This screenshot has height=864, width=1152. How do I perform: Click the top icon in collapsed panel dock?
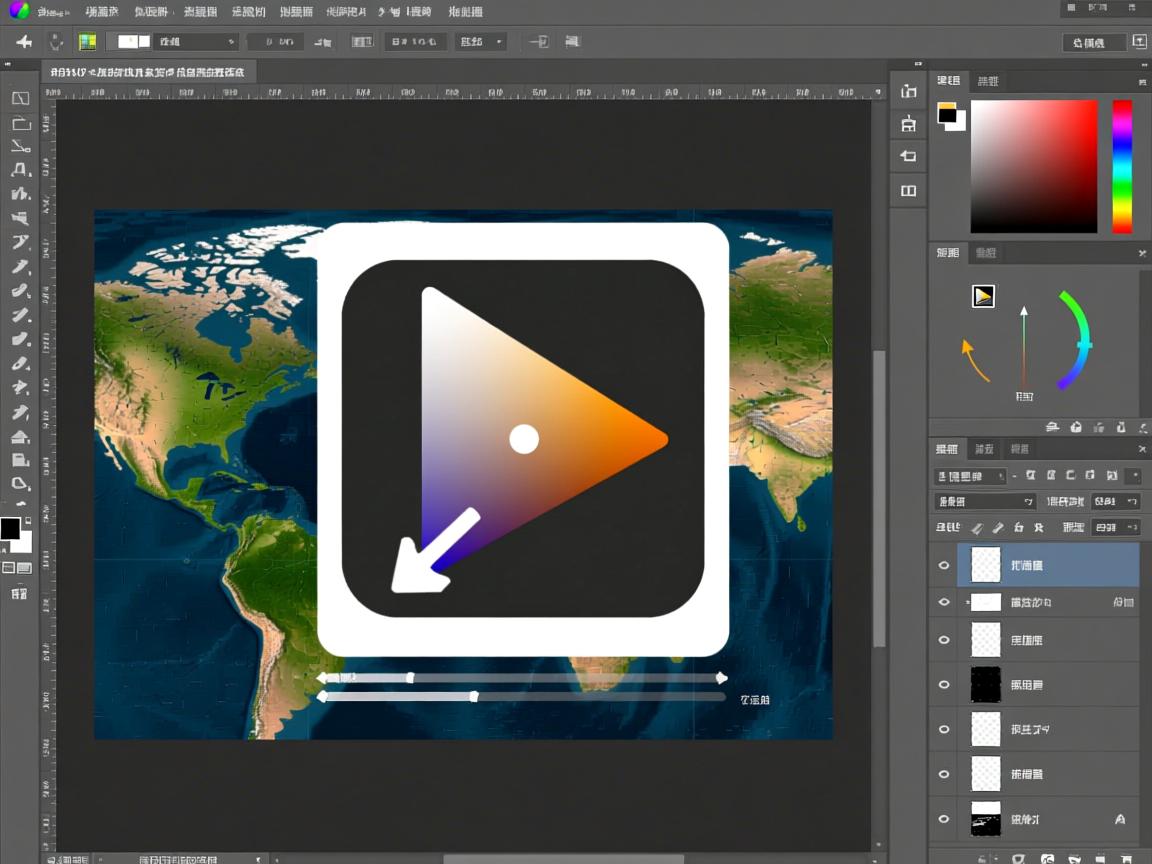pyautogui.click(x=908, y=91)
